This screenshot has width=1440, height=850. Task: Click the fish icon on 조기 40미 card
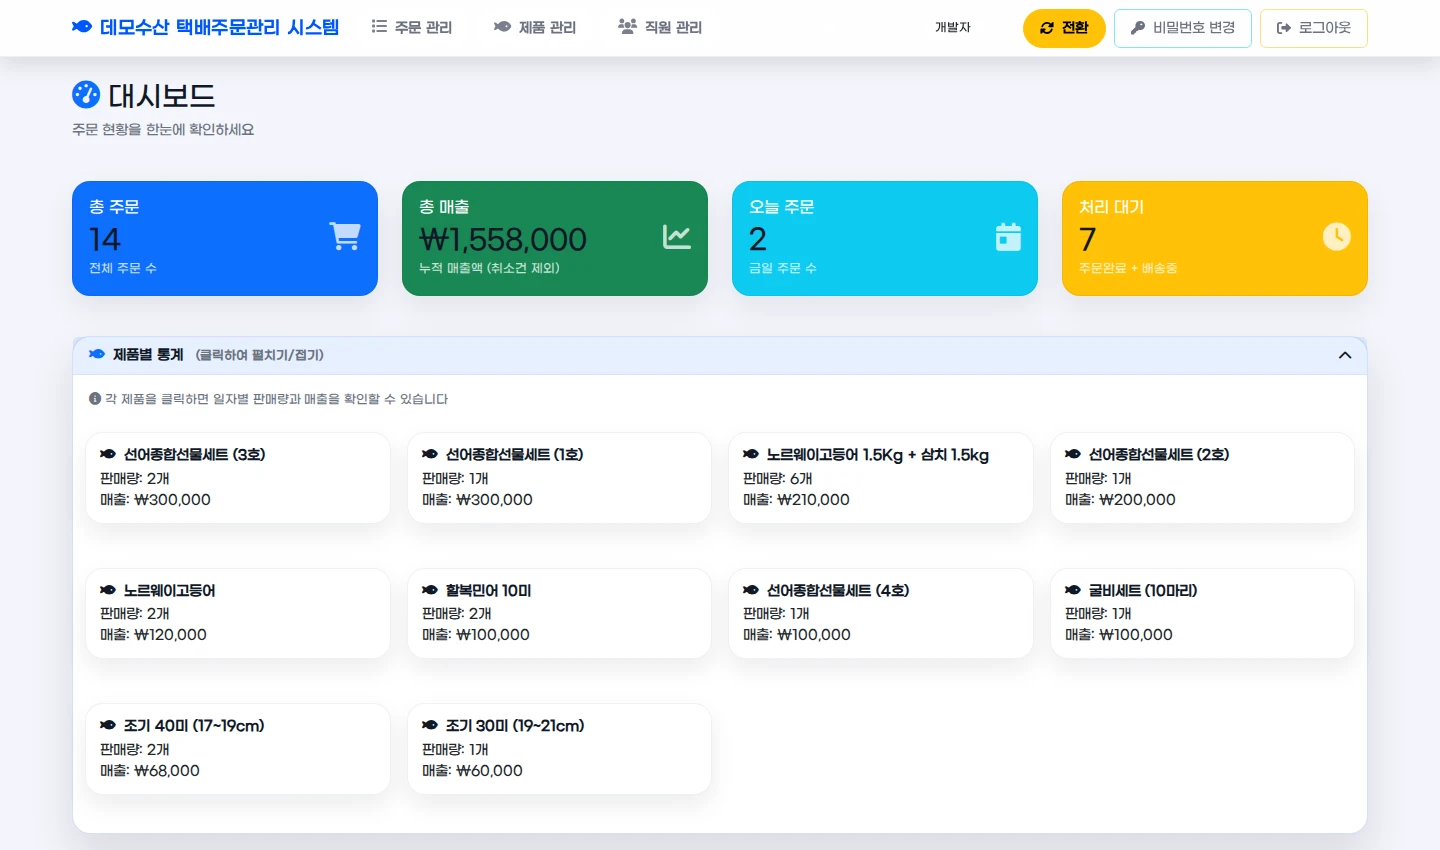pos(108,725)
